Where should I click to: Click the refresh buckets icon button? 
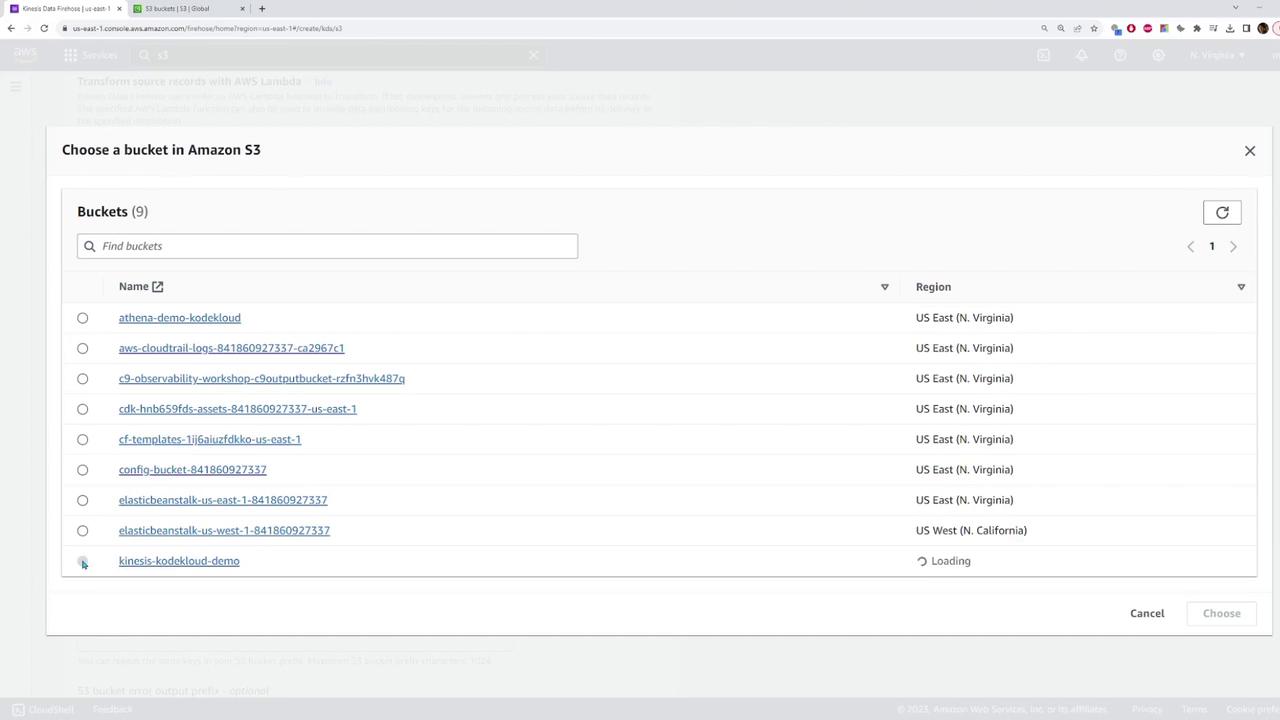(1221, 212)
